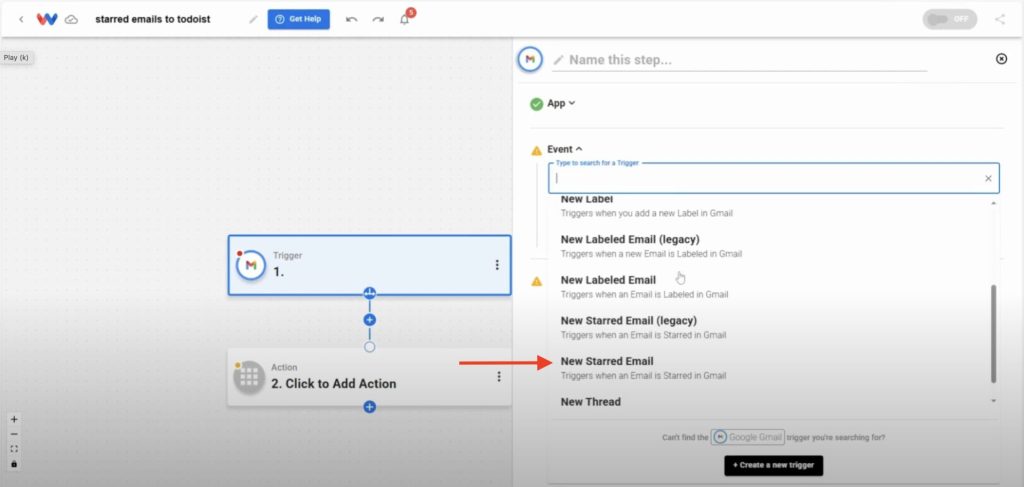Viewport: 1024px width, 487px height.
Task: Click the Google Gmail chip
Action: [748, 437]
